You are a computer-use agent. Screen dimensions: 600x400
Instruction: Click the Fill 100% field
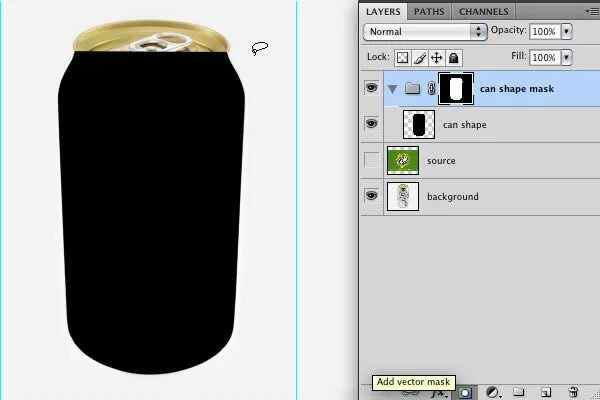point(545,57)
